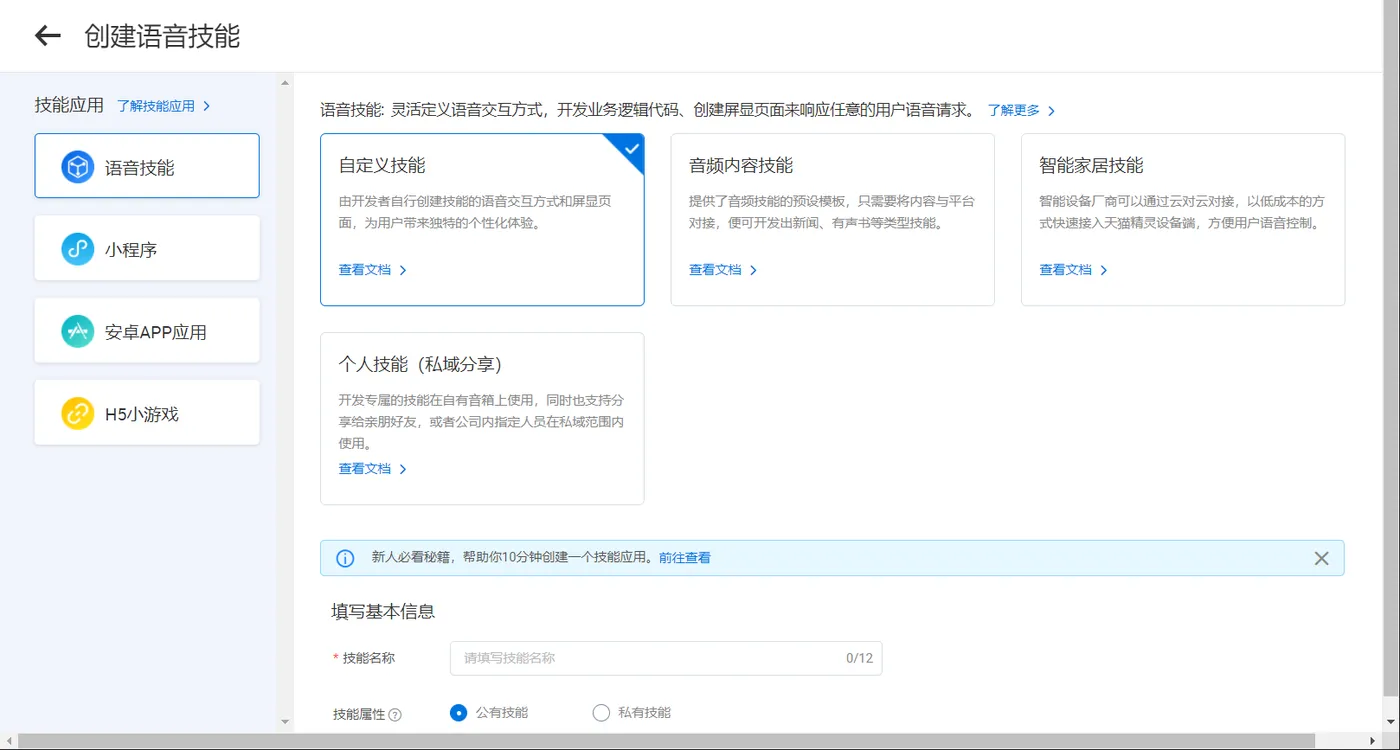Screen dimensions: 1400x750
Task: Open the 小程序 sidebar tab
Action: (147, 248)
